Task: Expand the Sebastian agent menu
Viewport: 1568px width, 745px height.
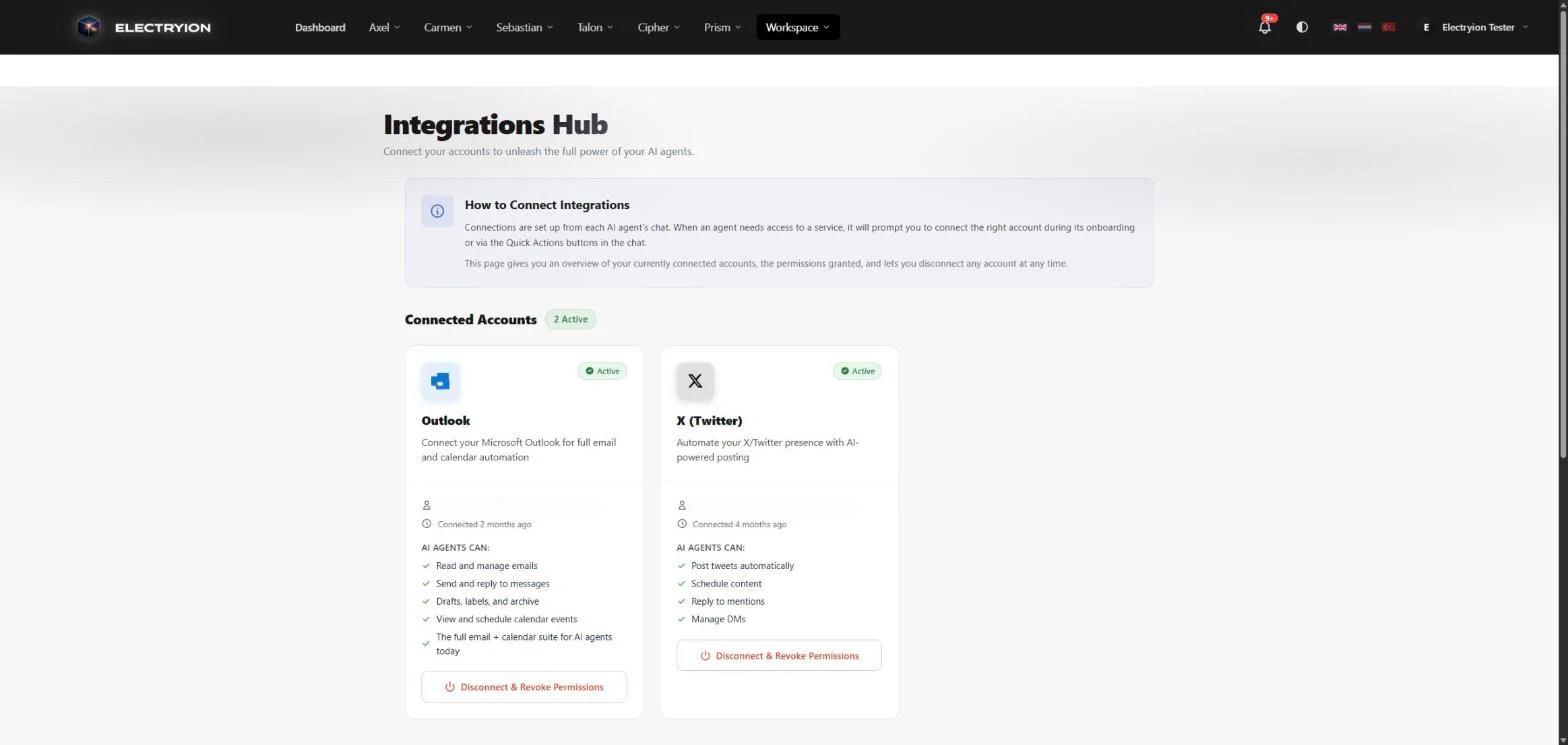Action: pyautogui.click(x=524, y=27)
